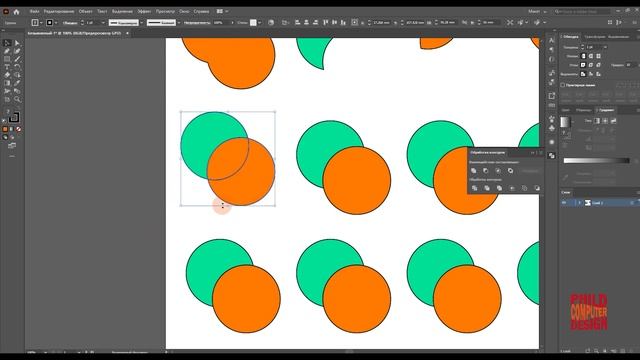Click the gradient slider bar
This screenshot has width=640, height=360.
click(596, 161)
